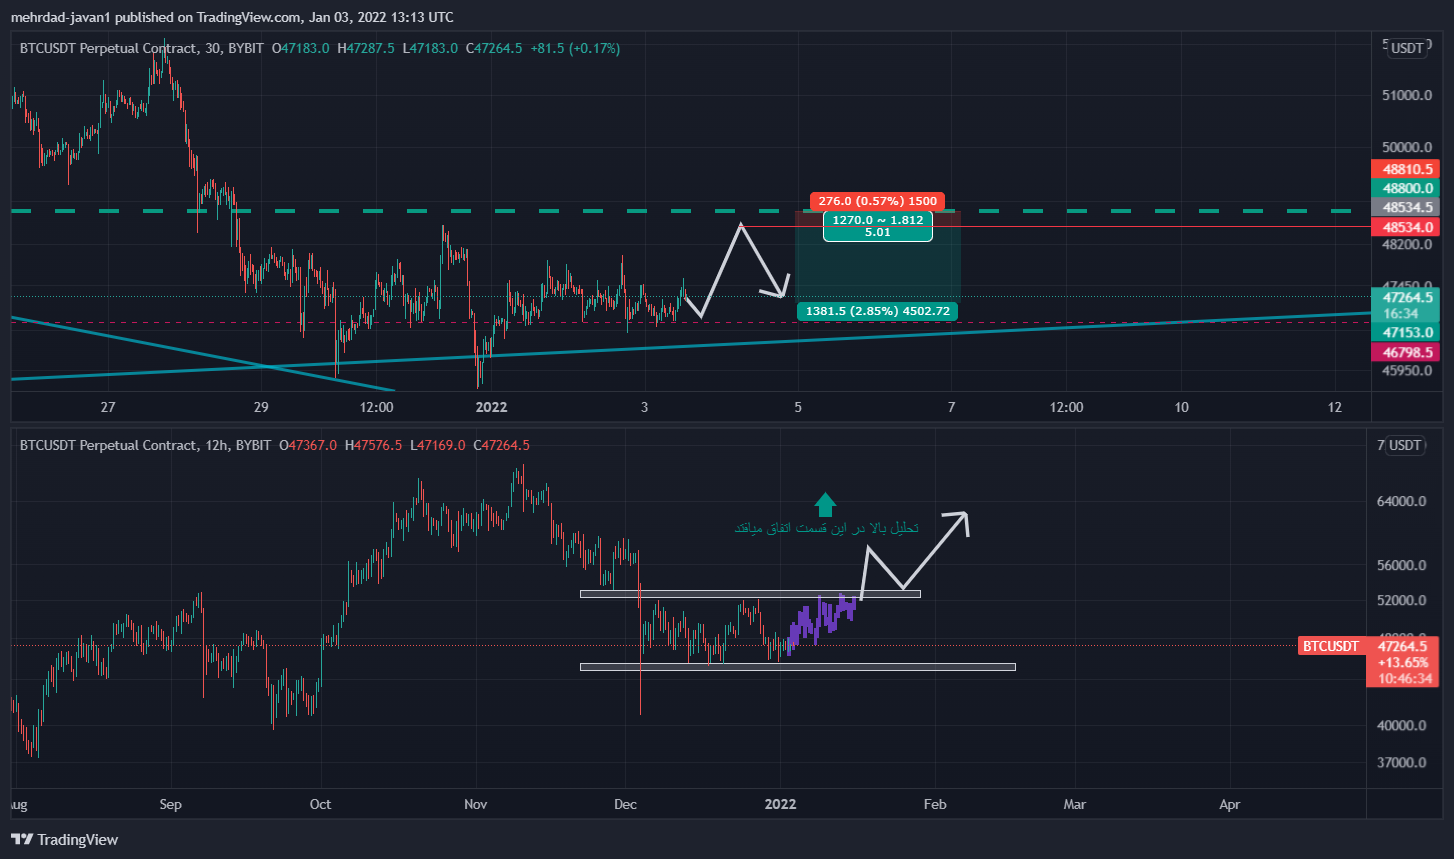The height and width of the screenshot is (859, 1454).
Task: Click the green up-arrow marker on the 12h chart
Action: (x=824, y=505)
